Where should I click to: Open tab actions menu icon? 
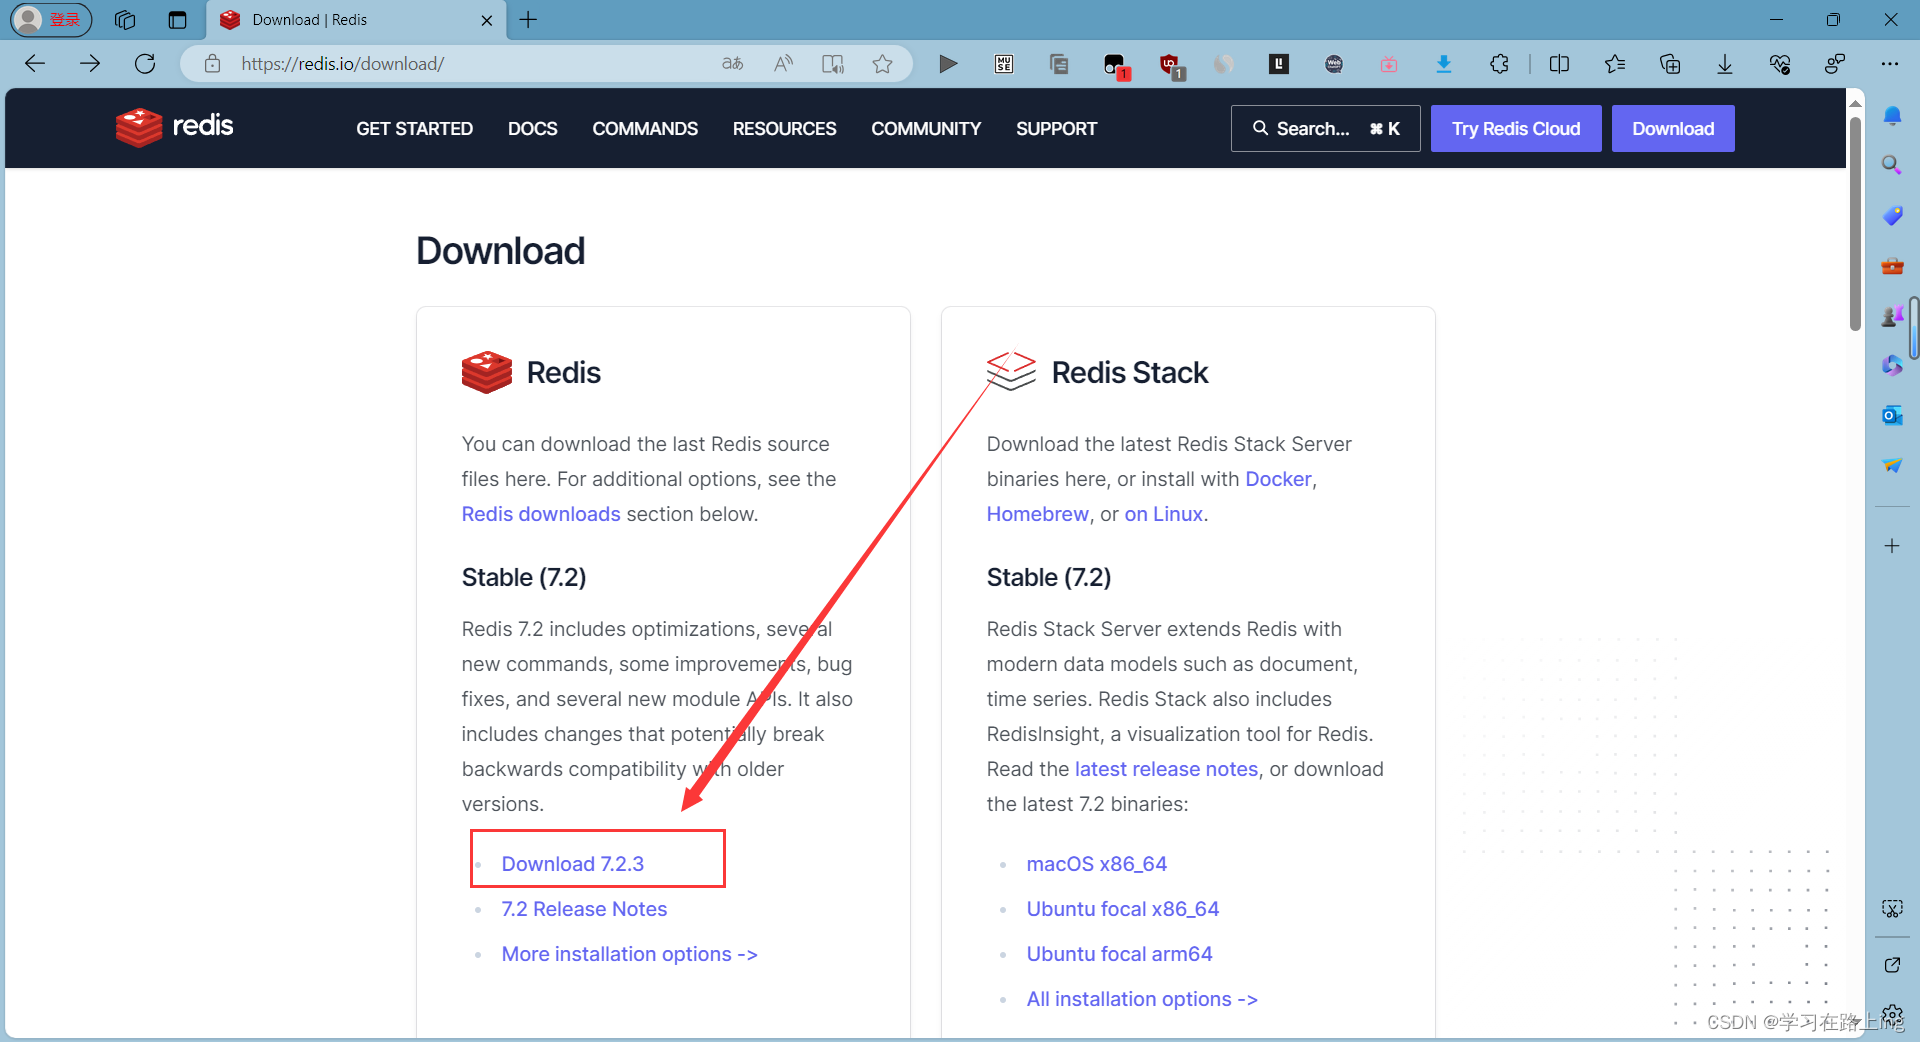[x=177, y=20]
